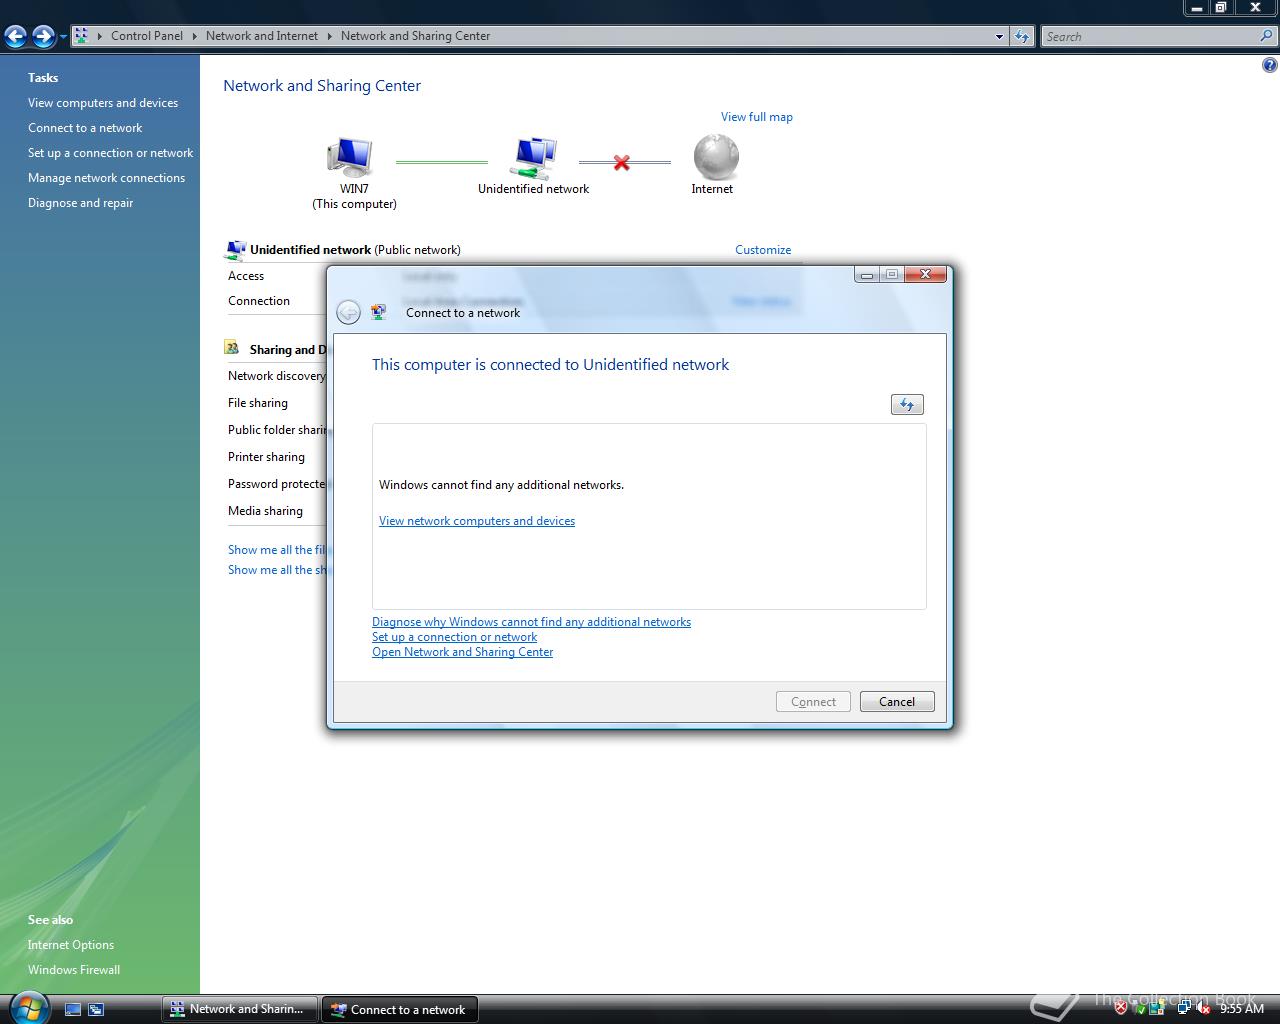The height and width of the screenshot is (1024, 1280).
Task: Click Diagnose why Windows cannot find additional networks
Action: point(531,622)
